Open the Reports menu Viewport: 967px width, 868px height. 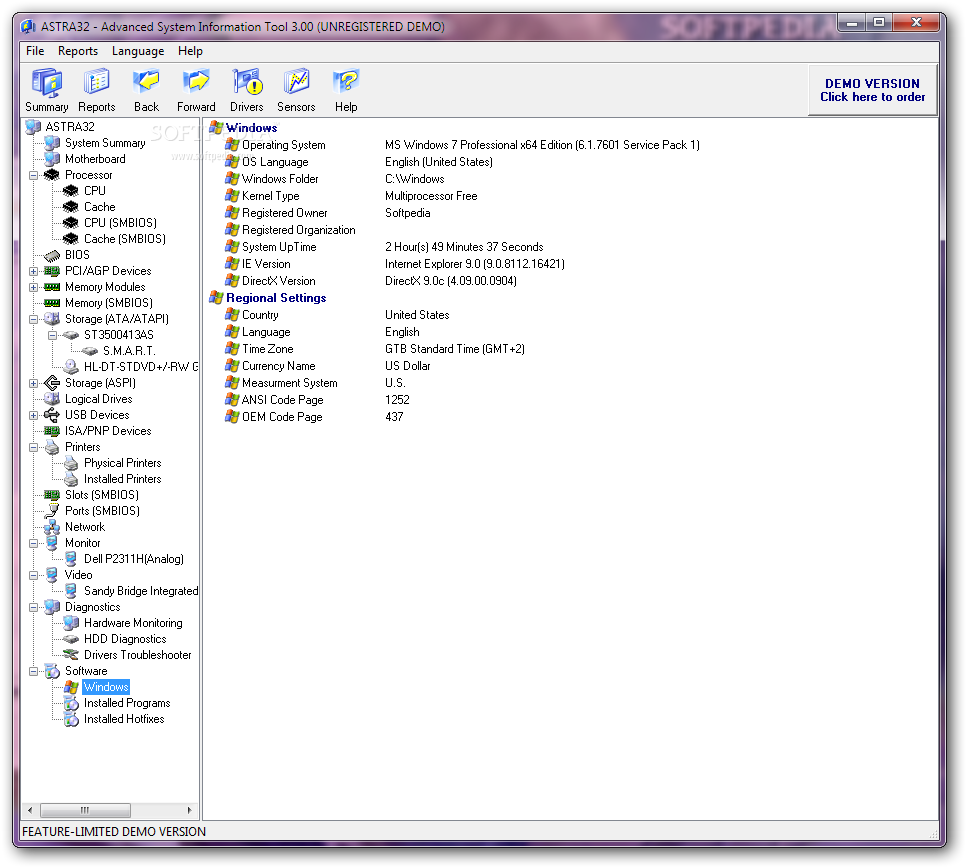[x=78, y=51]
